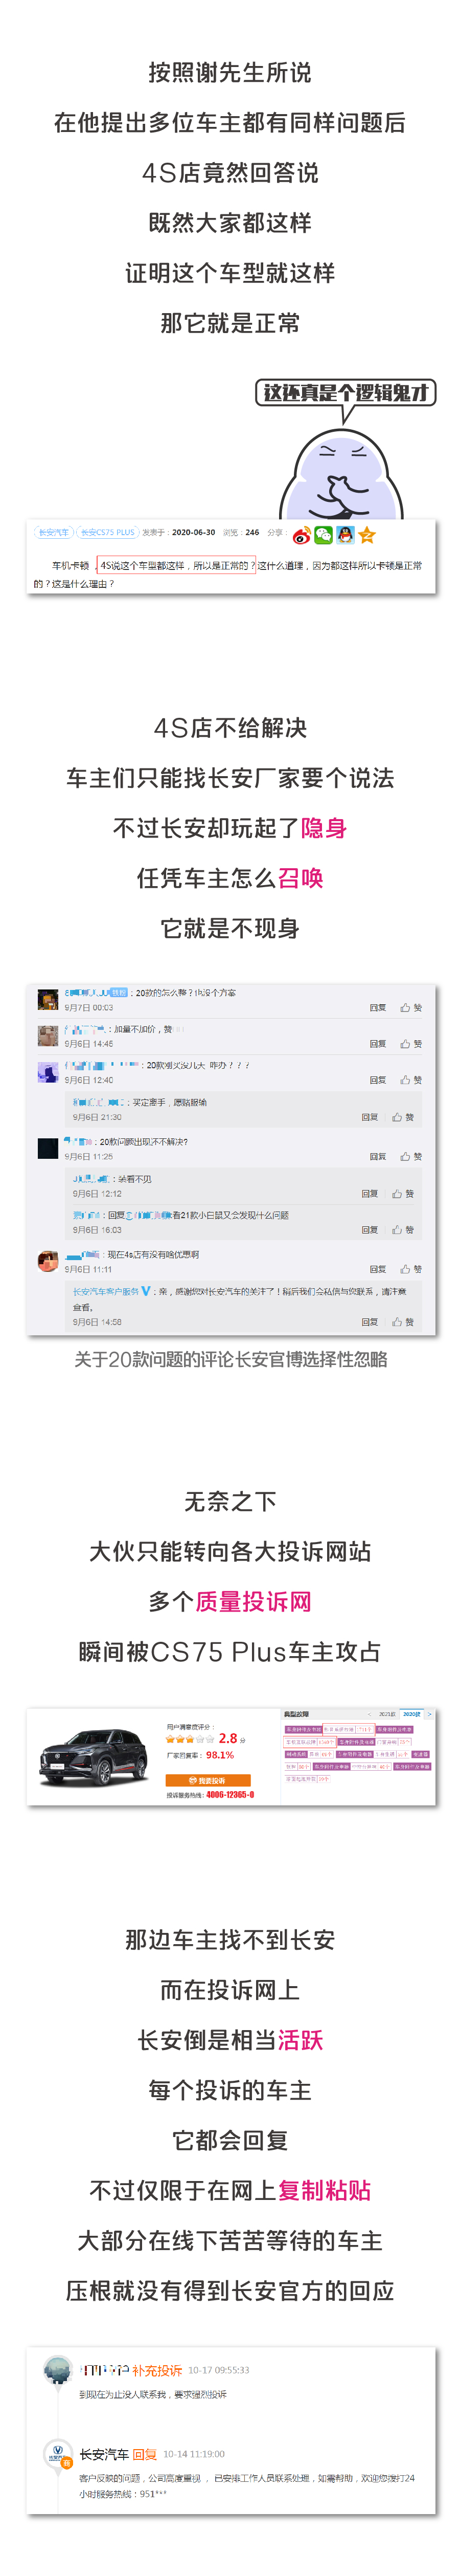Click the Weibo share icon
The height and width of the screenshot is (2576, 460).
tap(301, 535)
